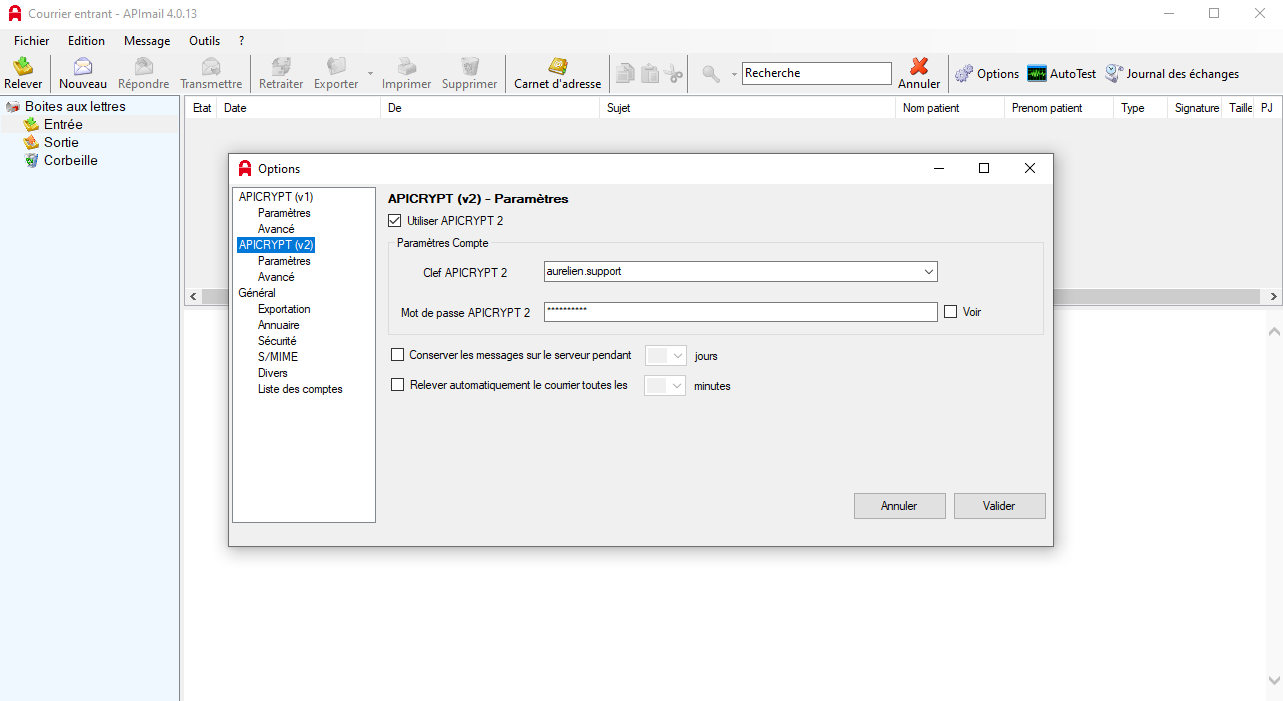Click the Transmettre toolbar icon
Viewport: 1283px width, 701px height.
211,67
